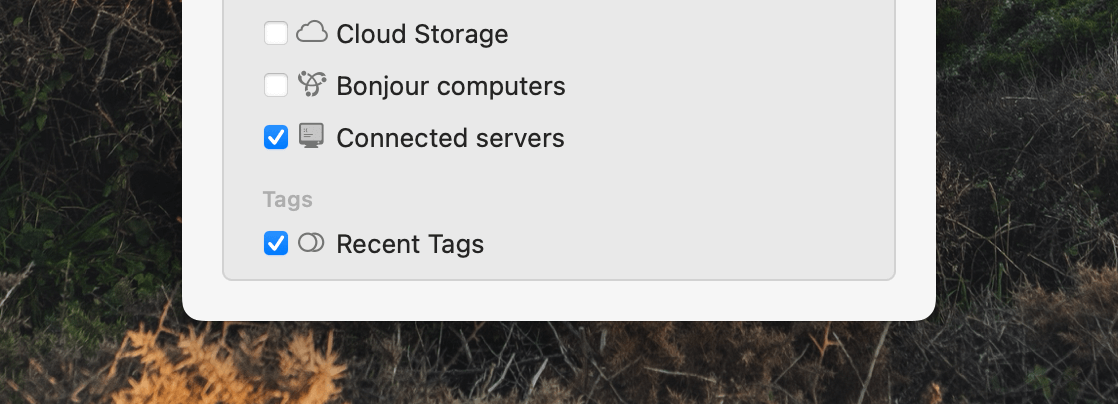Click the white window margin below the list

(x=559, y=299)
